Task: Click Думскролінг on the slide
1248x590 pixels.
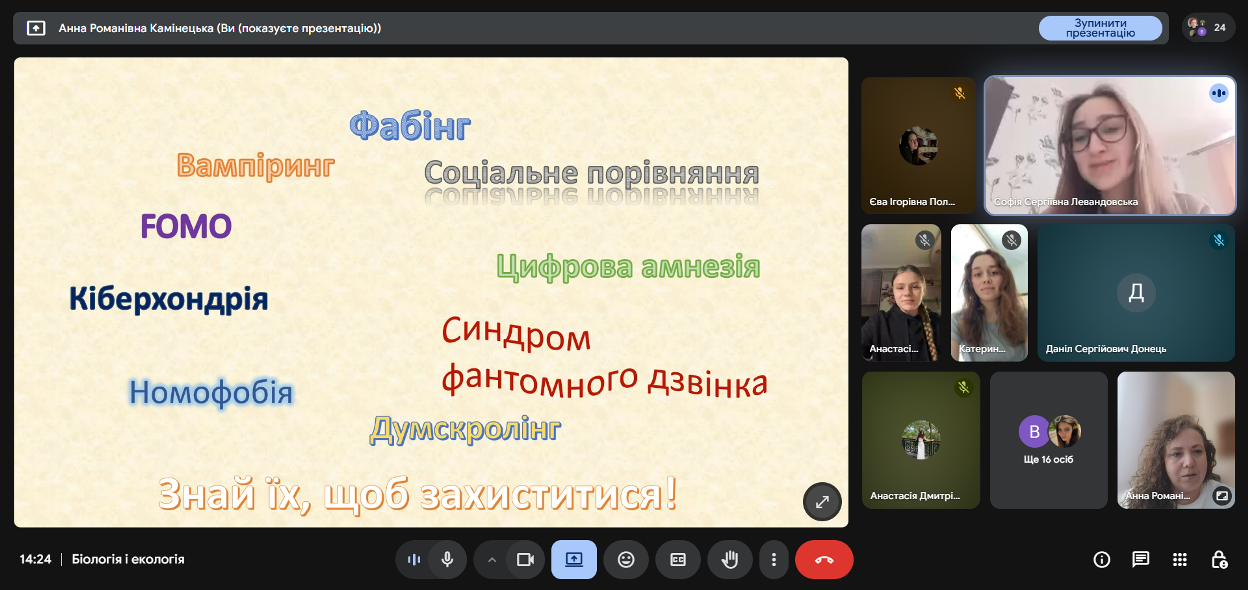Action: 465,430
